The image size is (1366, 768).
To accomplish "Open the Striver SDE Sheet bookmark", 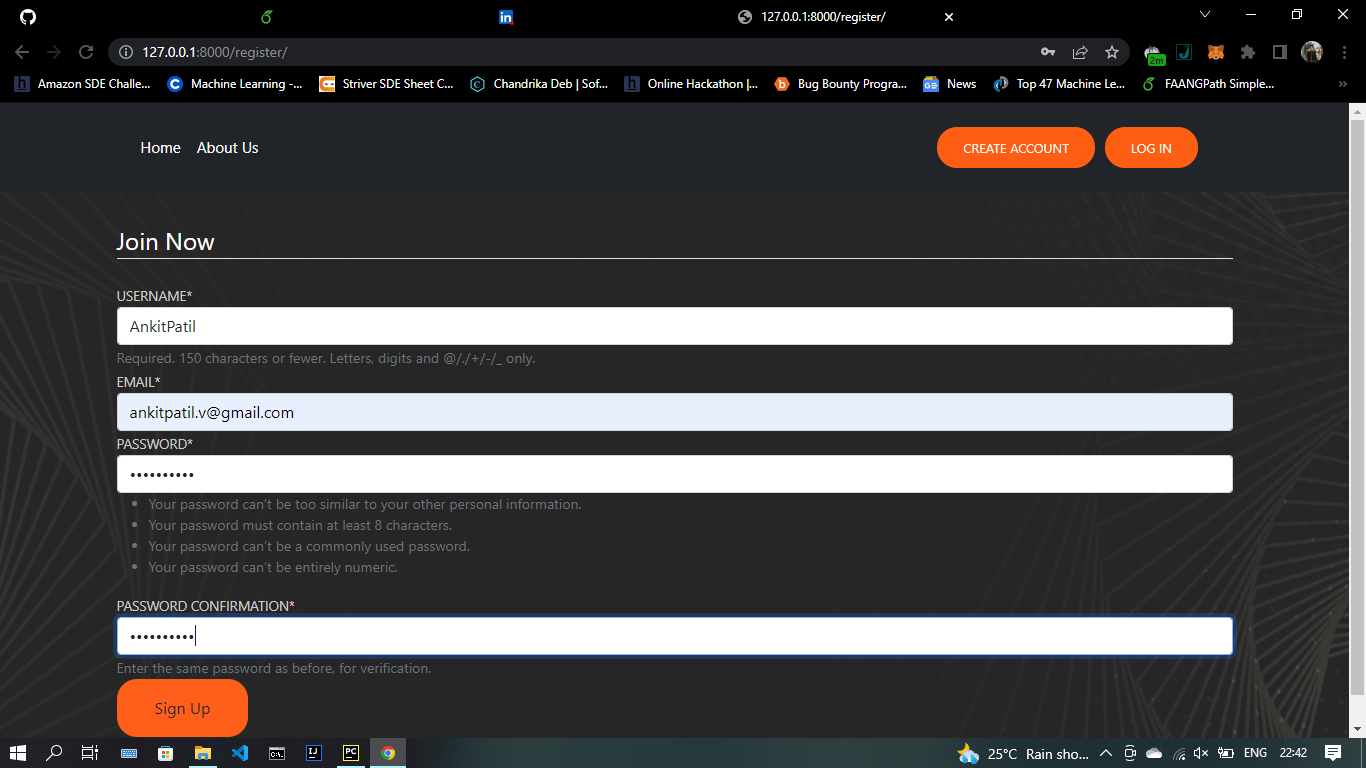I will tap(387, 84).
